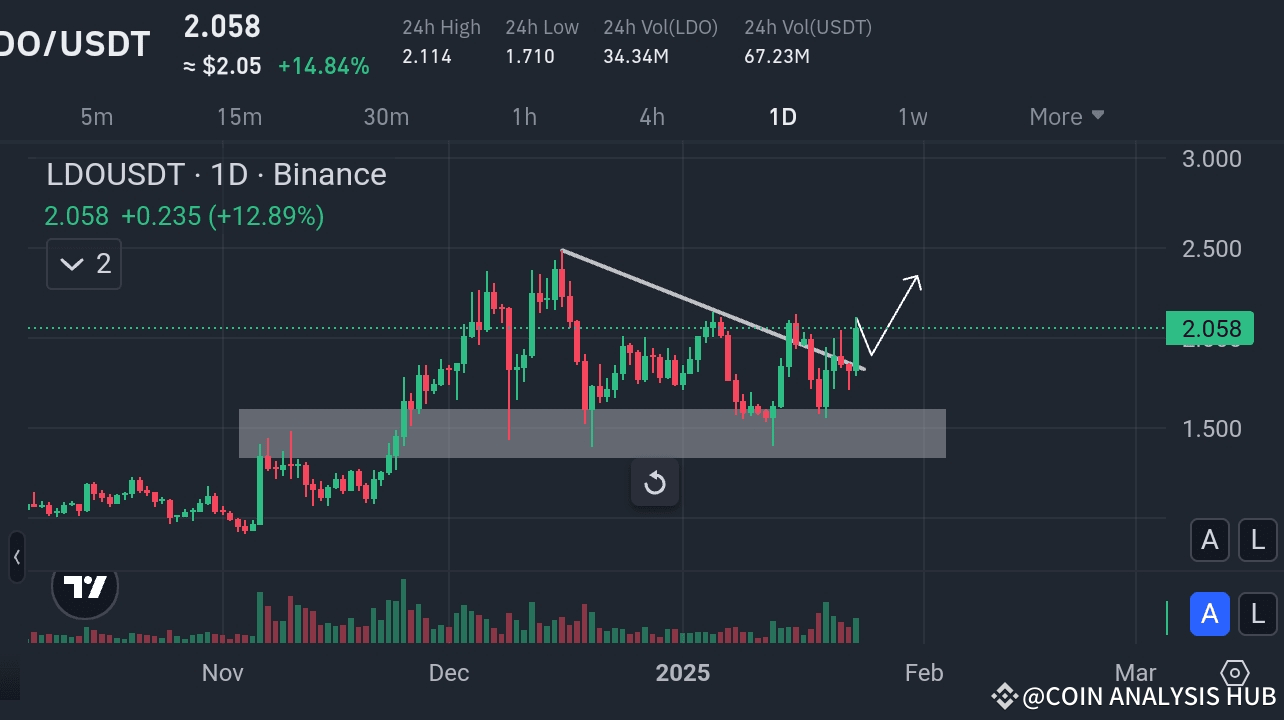Screen dimensions: 1284x720
Task: Click the A button above the volume controls
Action: point(1210,540)
